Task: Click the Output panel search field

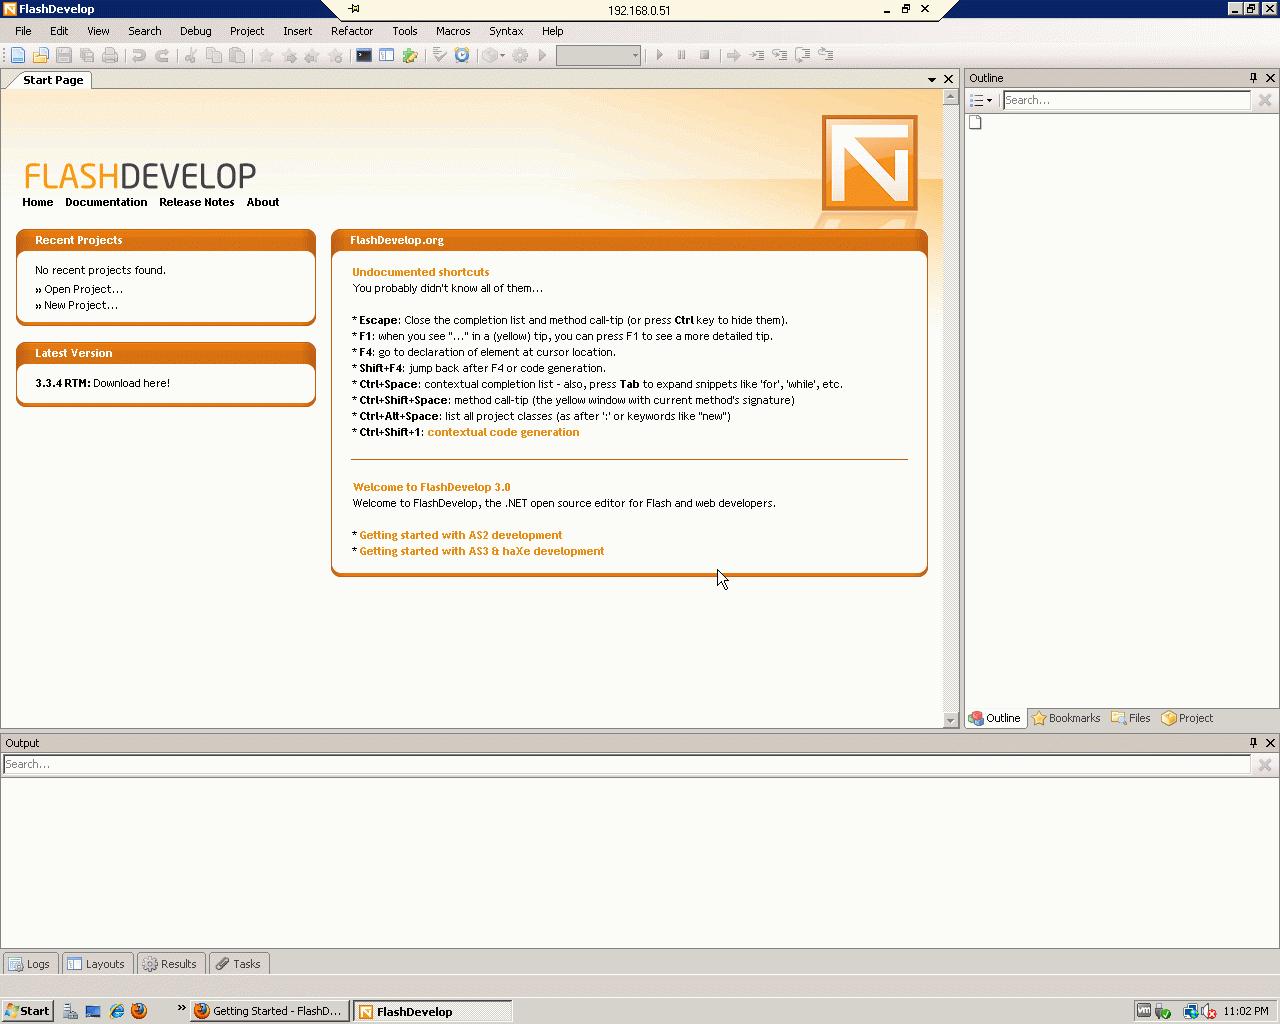Action: coord(626,764)
